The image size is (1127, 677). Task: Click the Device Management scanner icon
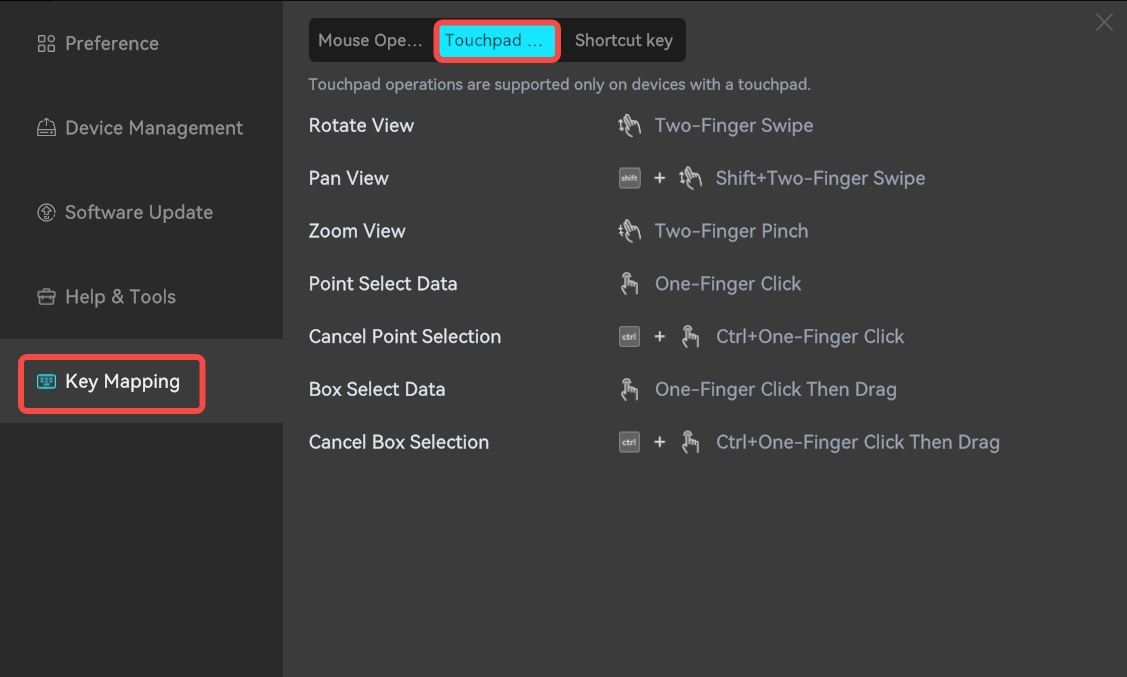(46, 128)
